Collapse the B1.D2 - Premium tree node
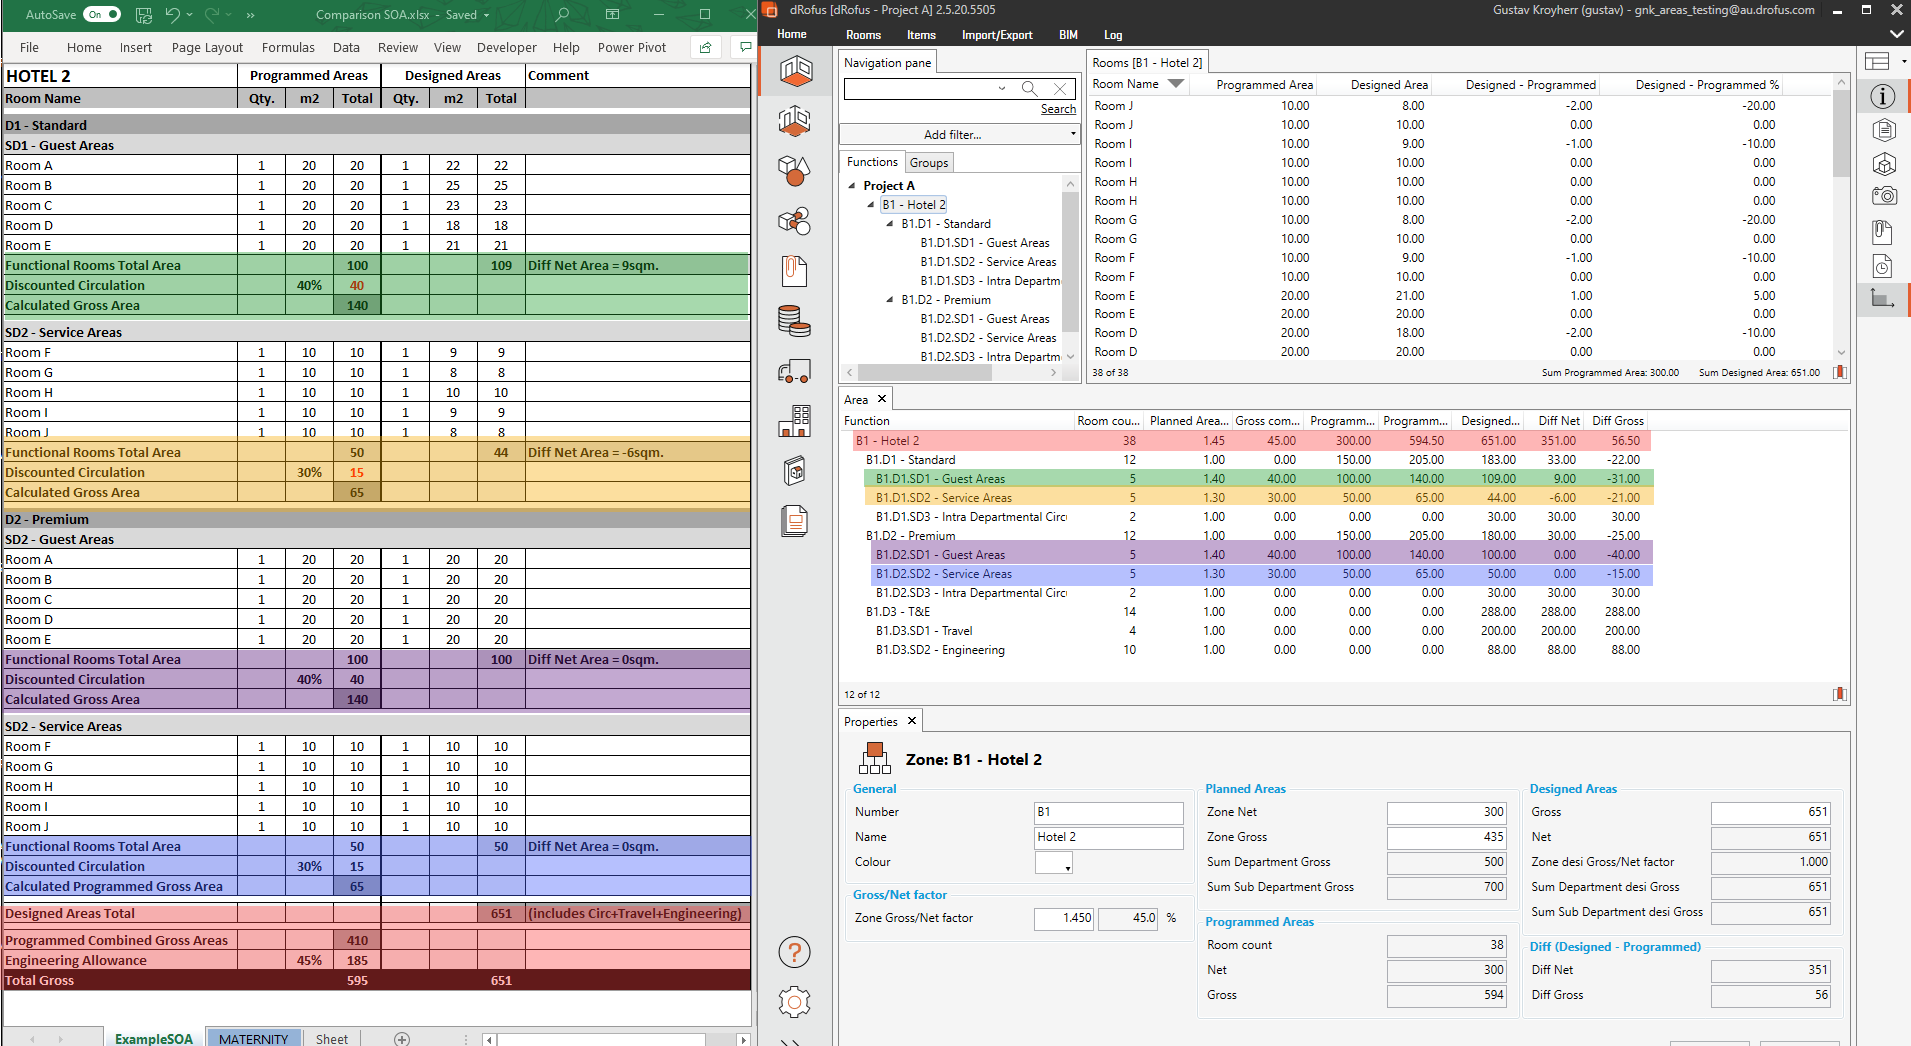This screenshot has width=1911, height=1046. 890,300
